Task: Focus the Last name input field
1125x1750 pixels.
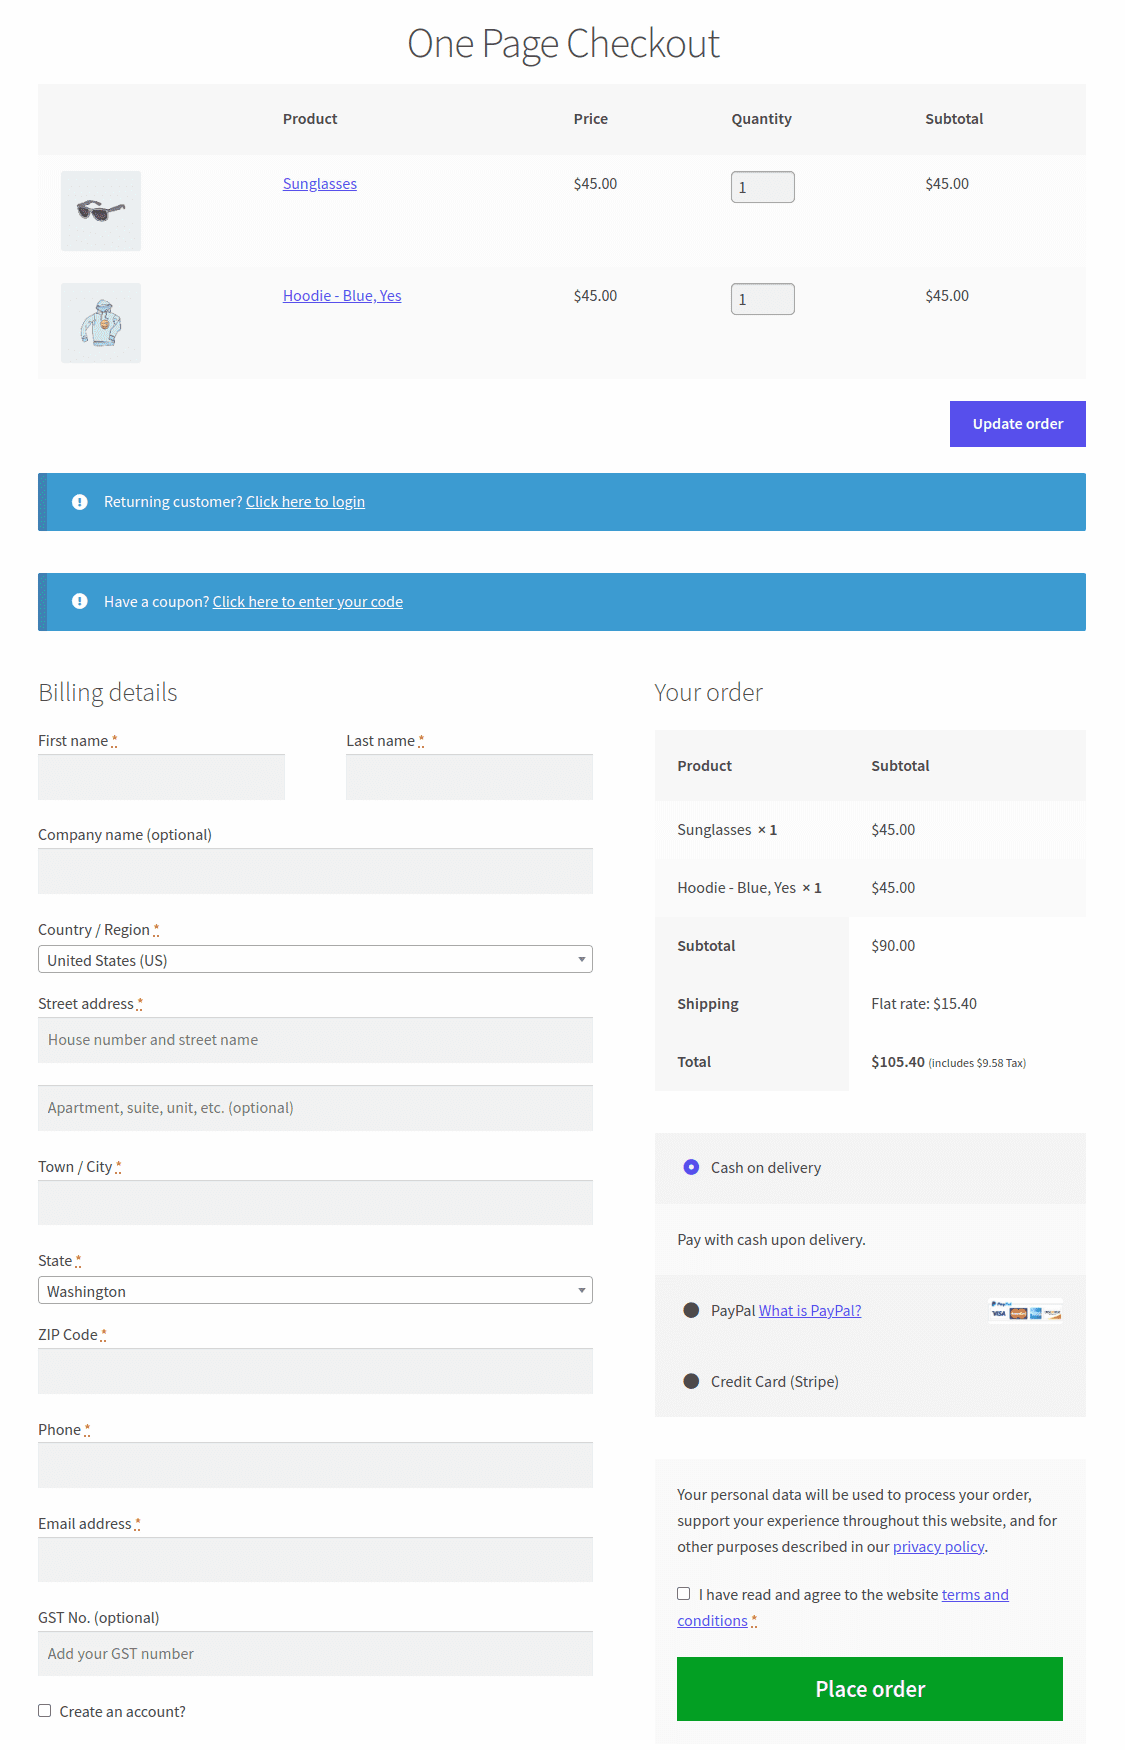Action: coord(469,777)
